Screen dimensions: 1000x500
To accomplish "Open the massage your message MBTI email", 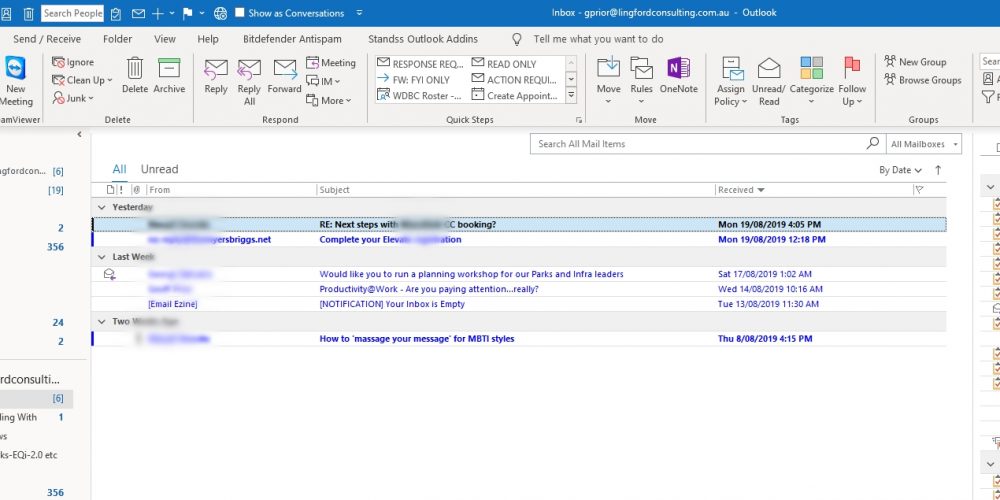I will coord(519,339).
